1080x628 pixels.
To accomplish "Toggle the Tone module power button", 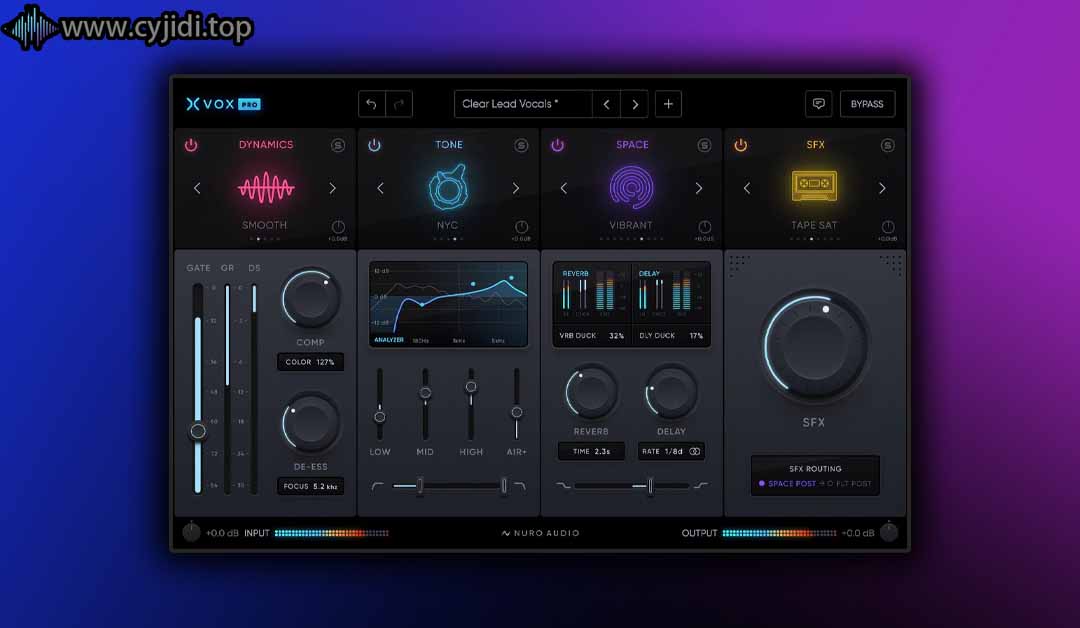I will (x=374, y=145).
